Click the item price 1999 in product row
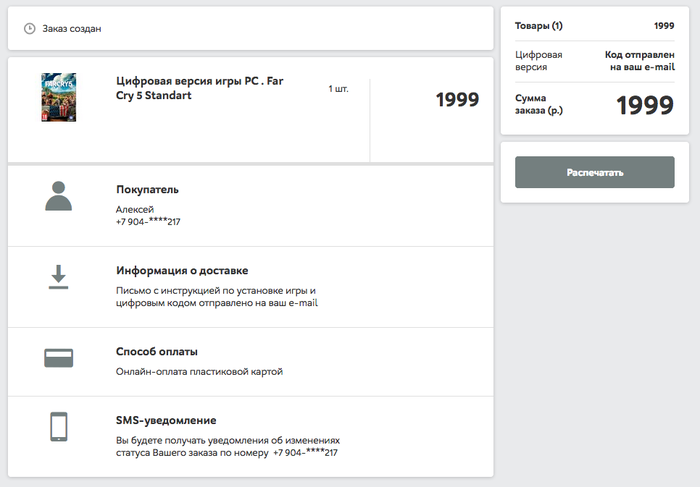Screen dimensions: 700x487 point(458,100)
